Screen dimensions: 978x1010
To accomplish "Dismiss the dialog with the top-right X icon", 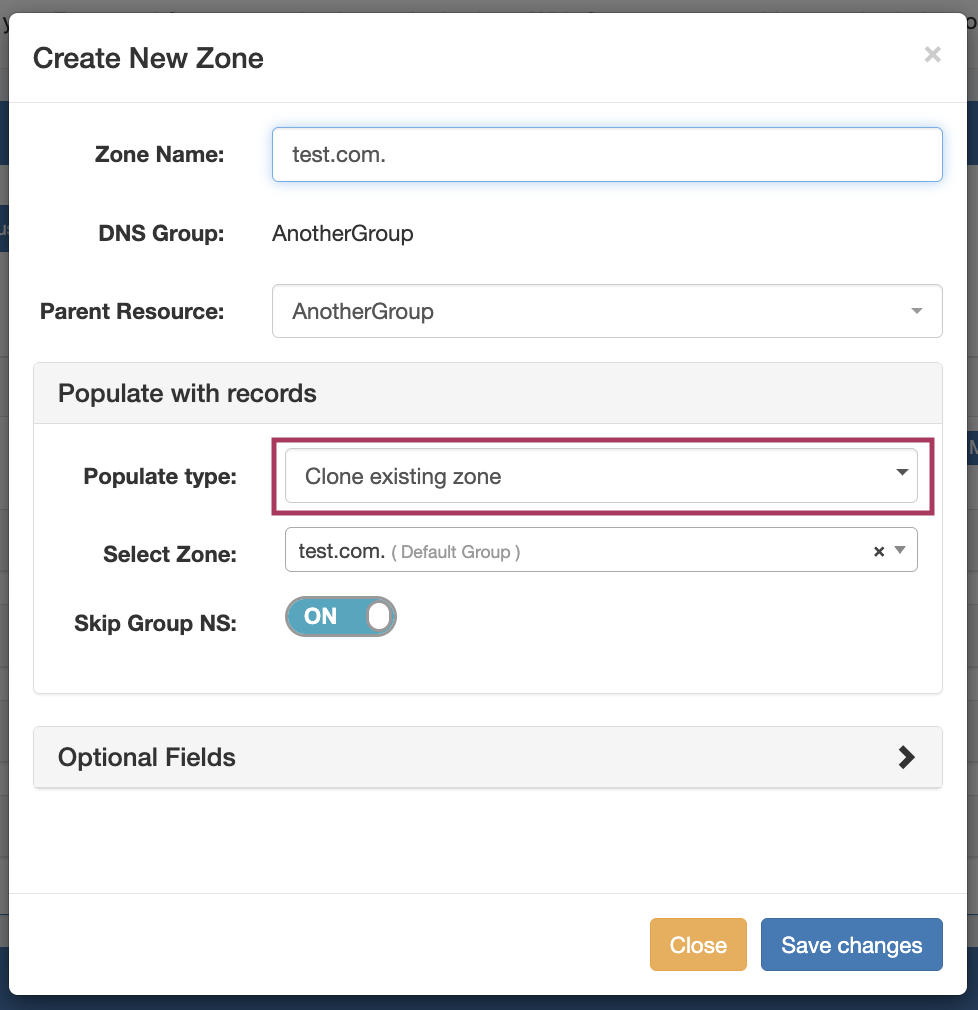I will tap(932, 55).
